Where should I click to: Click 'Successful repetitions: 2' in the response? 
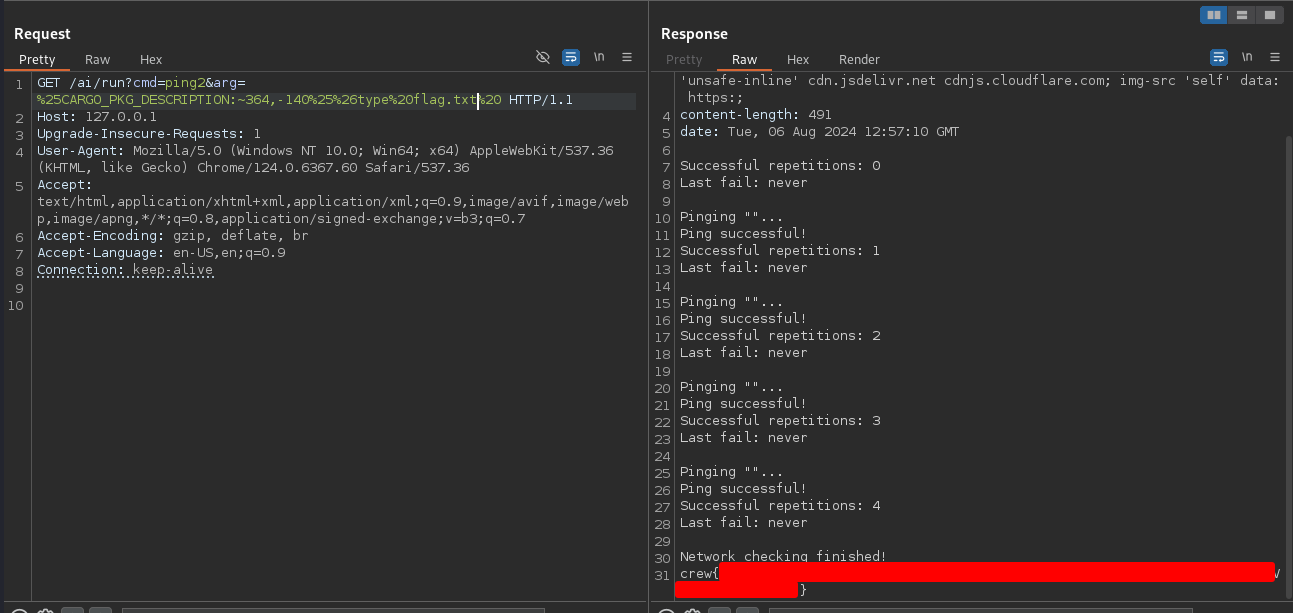[x=780, y=336]
